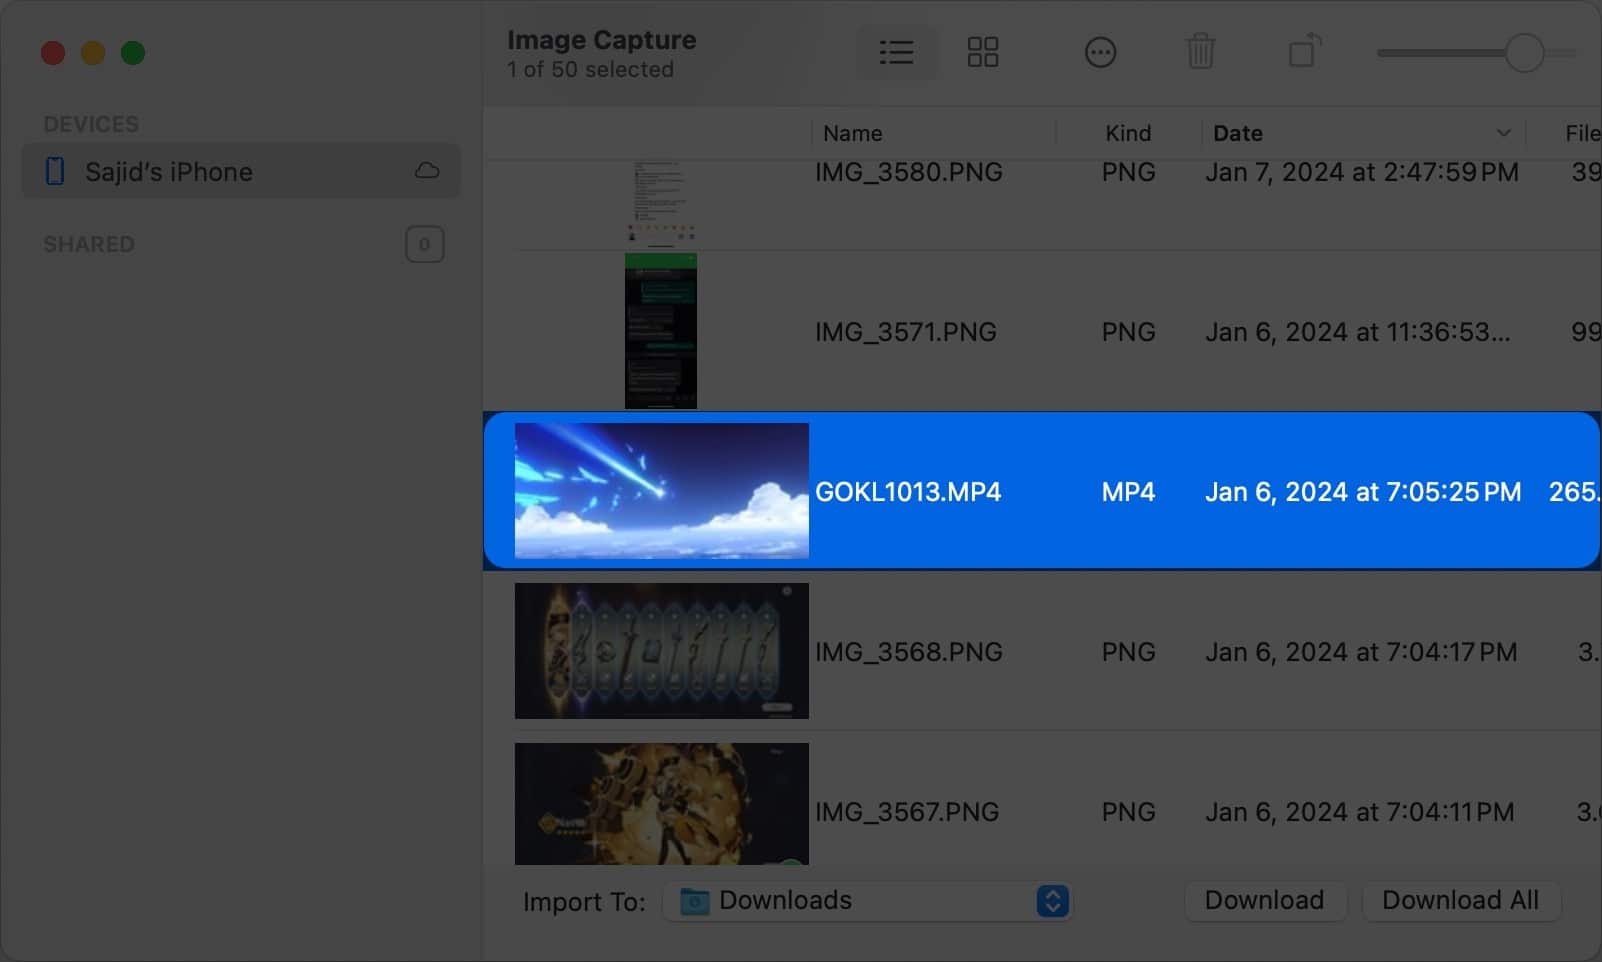Select the IMG_3571.PNG file name
Viewport: 1602px width, 962px height.
(x=905, y=332)
